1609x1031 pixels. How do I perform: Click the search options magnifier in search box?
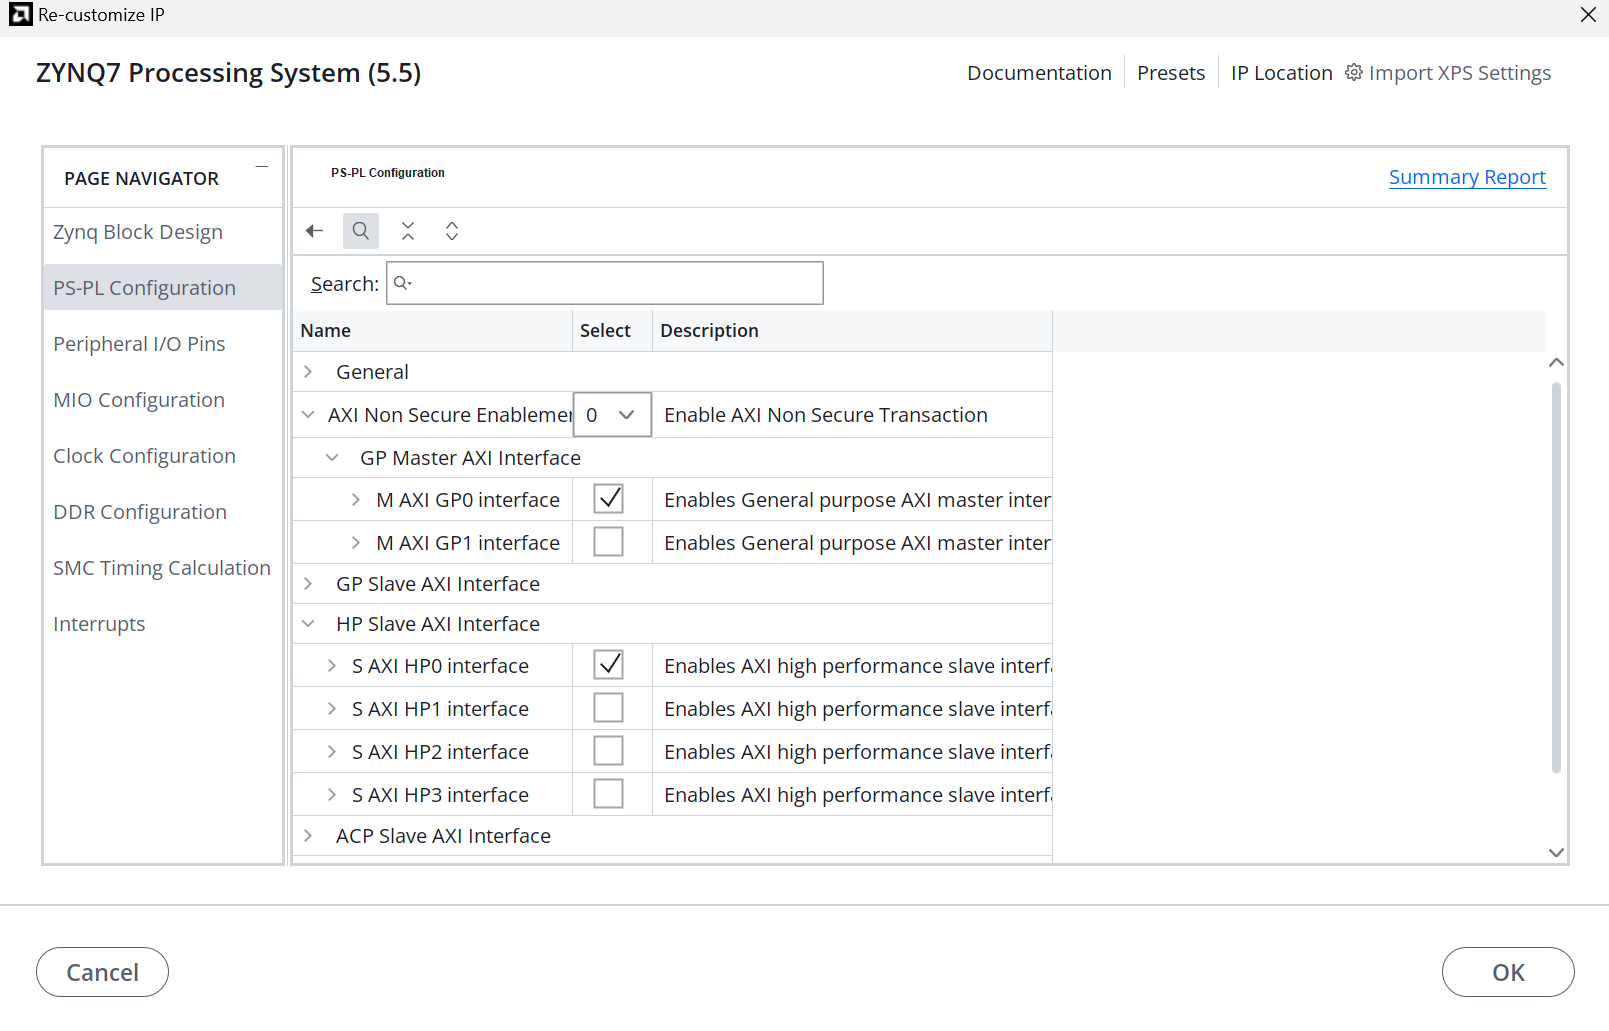pos(403,283)
